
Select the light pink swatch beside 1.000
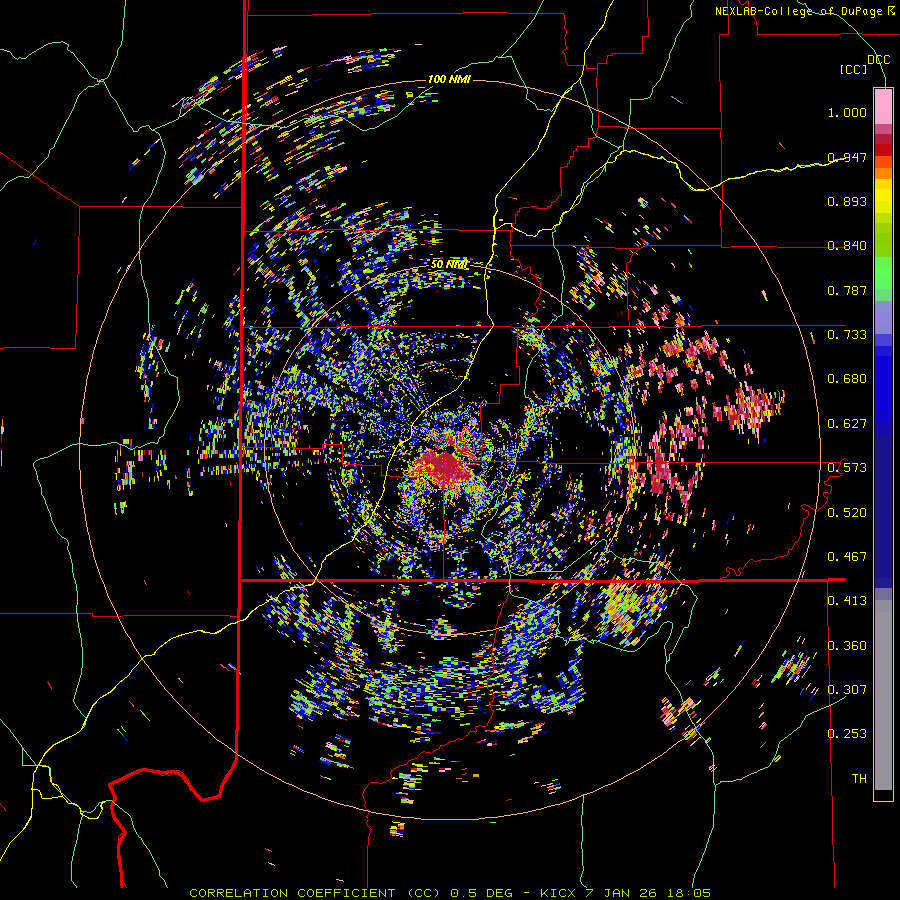[883, 106]
